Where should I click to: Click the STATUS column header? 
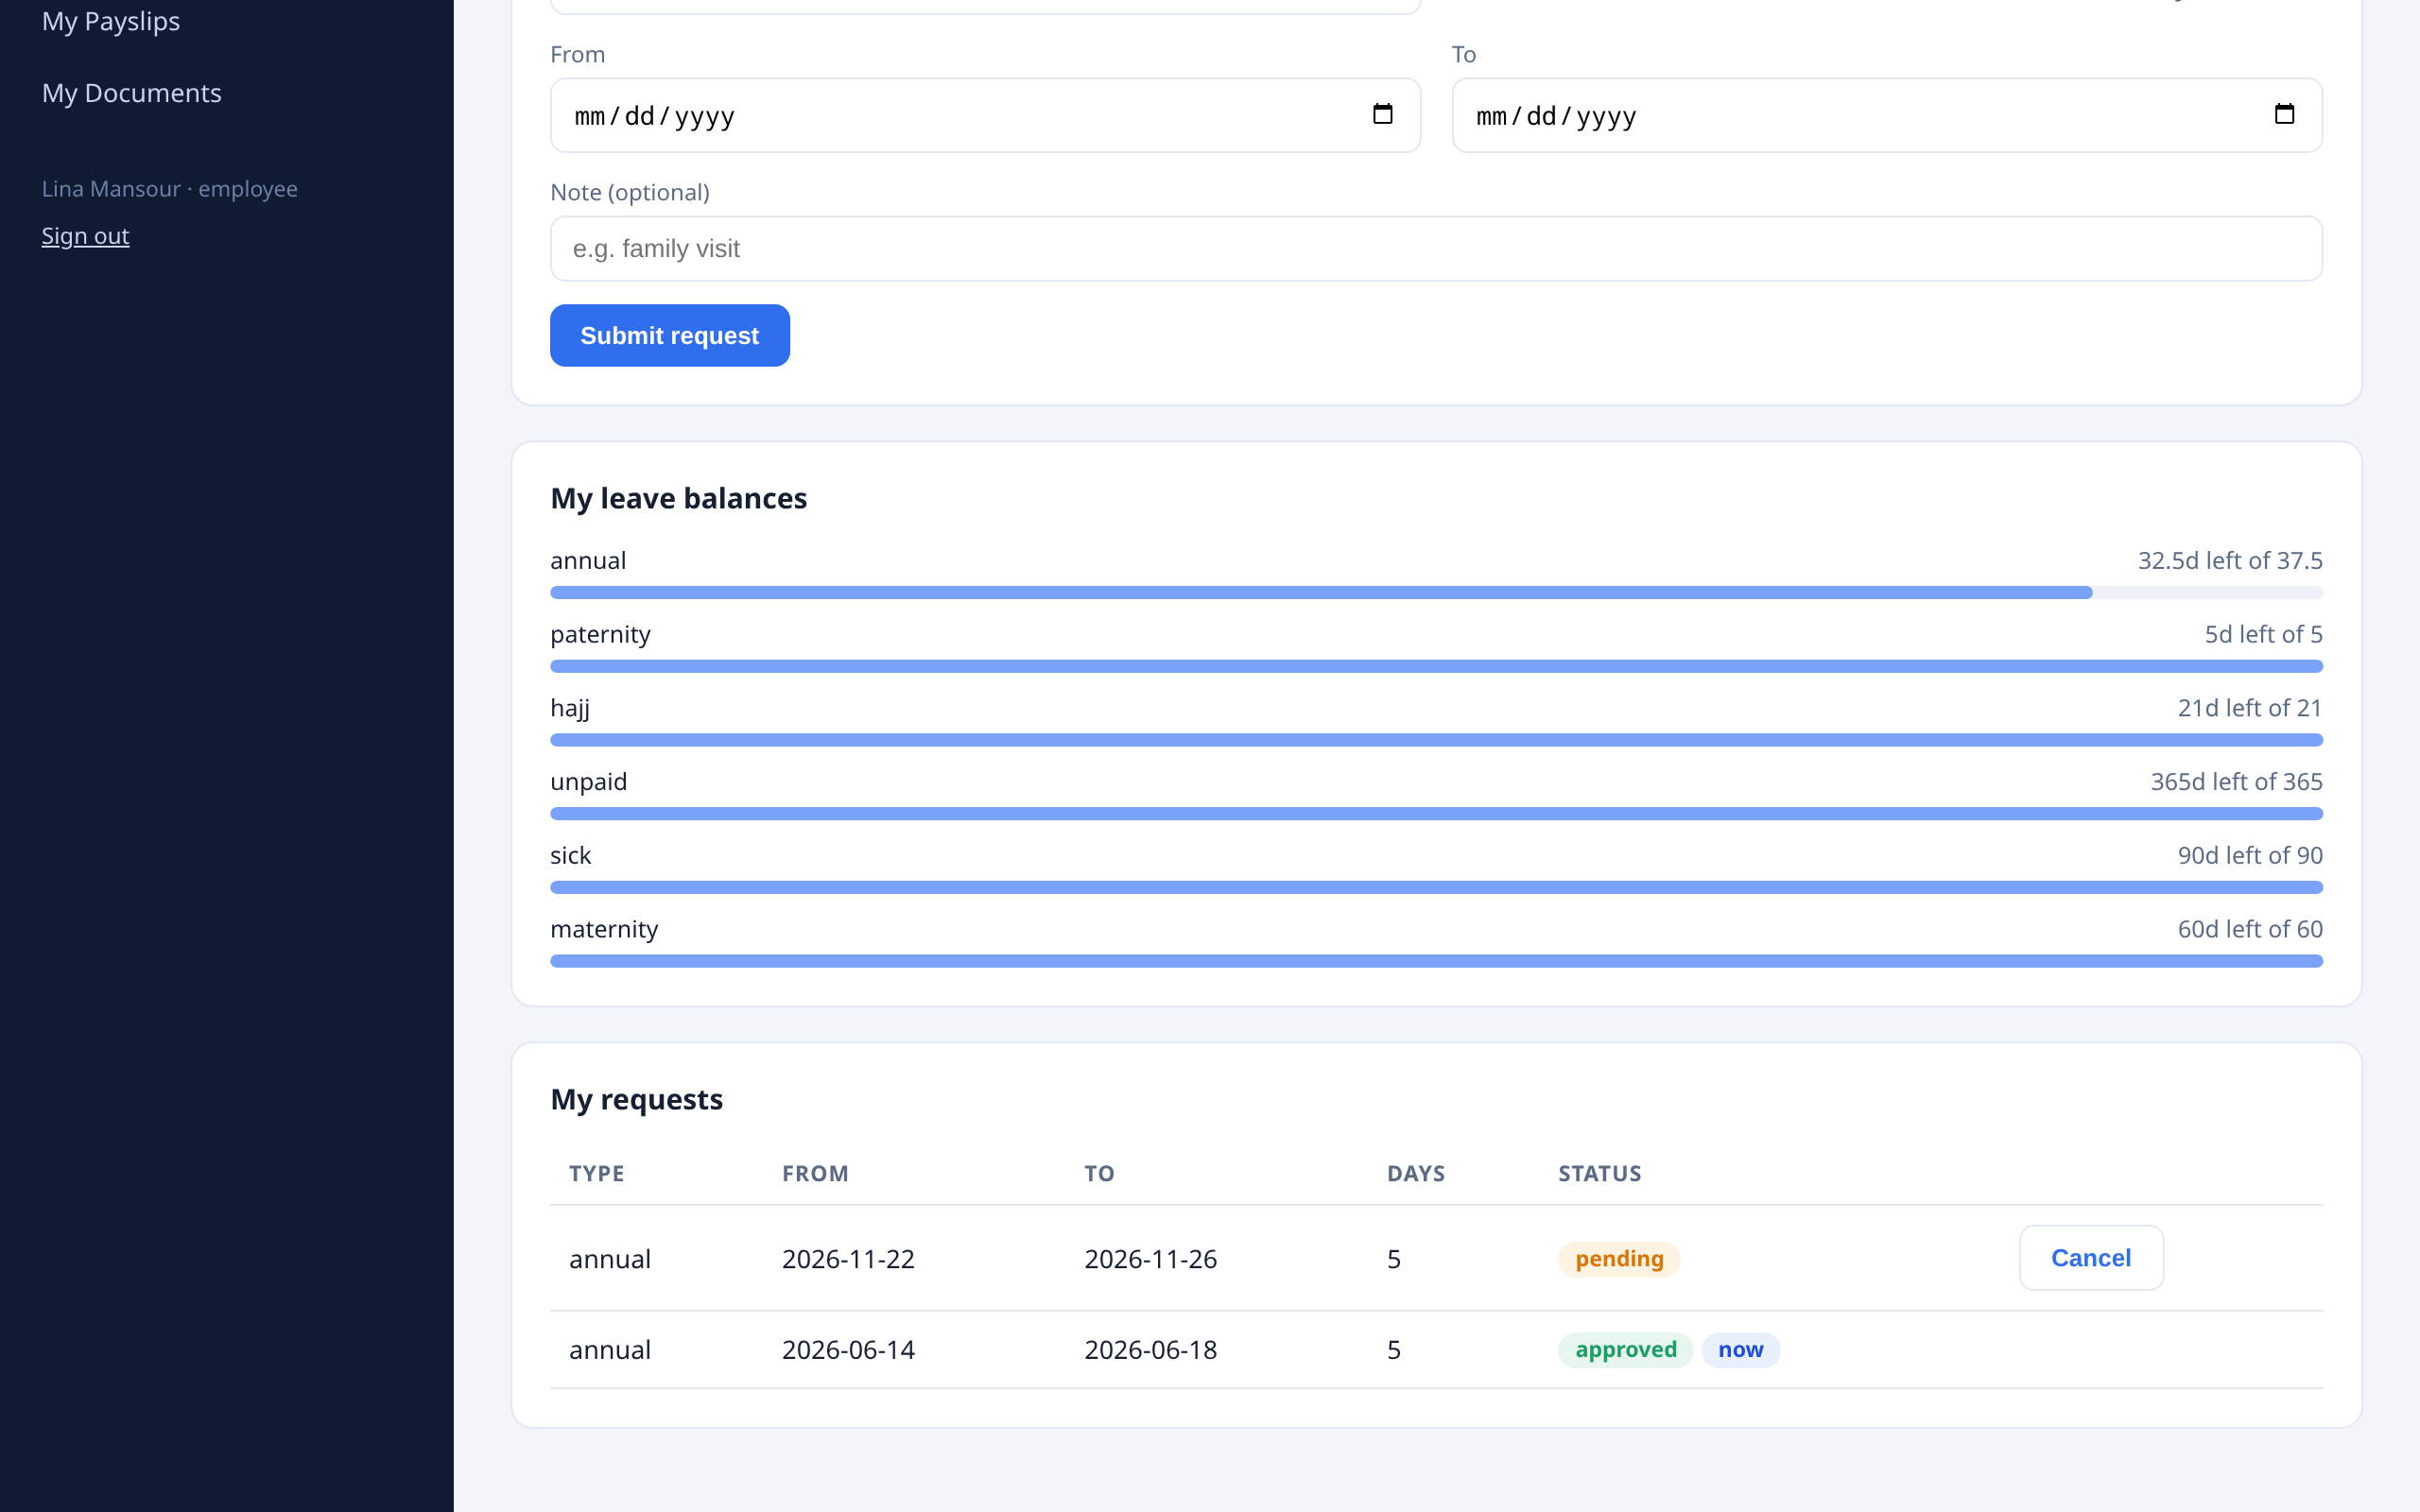point(1599,1174)
